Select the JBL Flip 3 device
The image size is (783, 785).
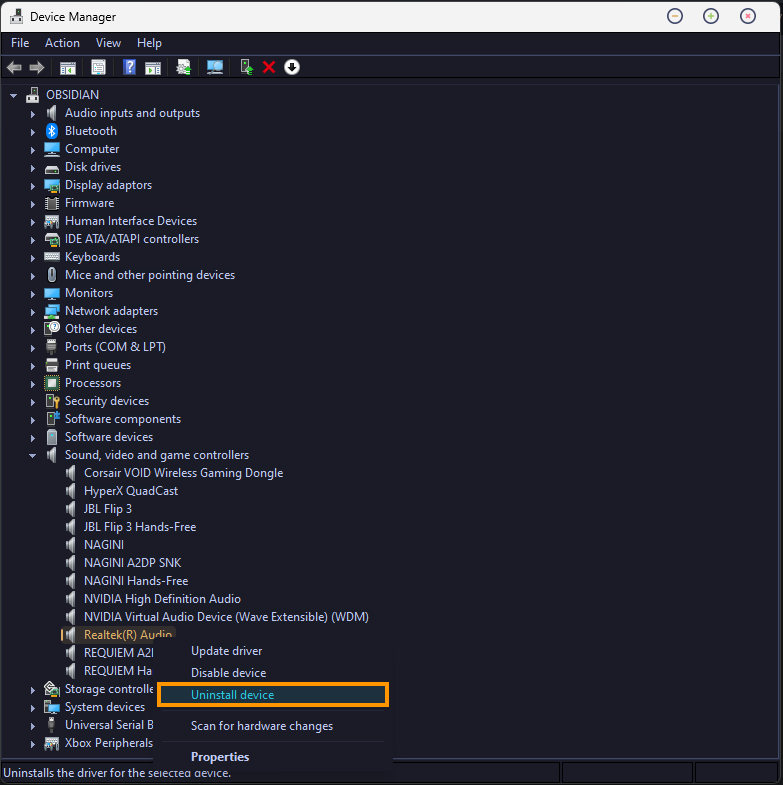tap(108, 509)
